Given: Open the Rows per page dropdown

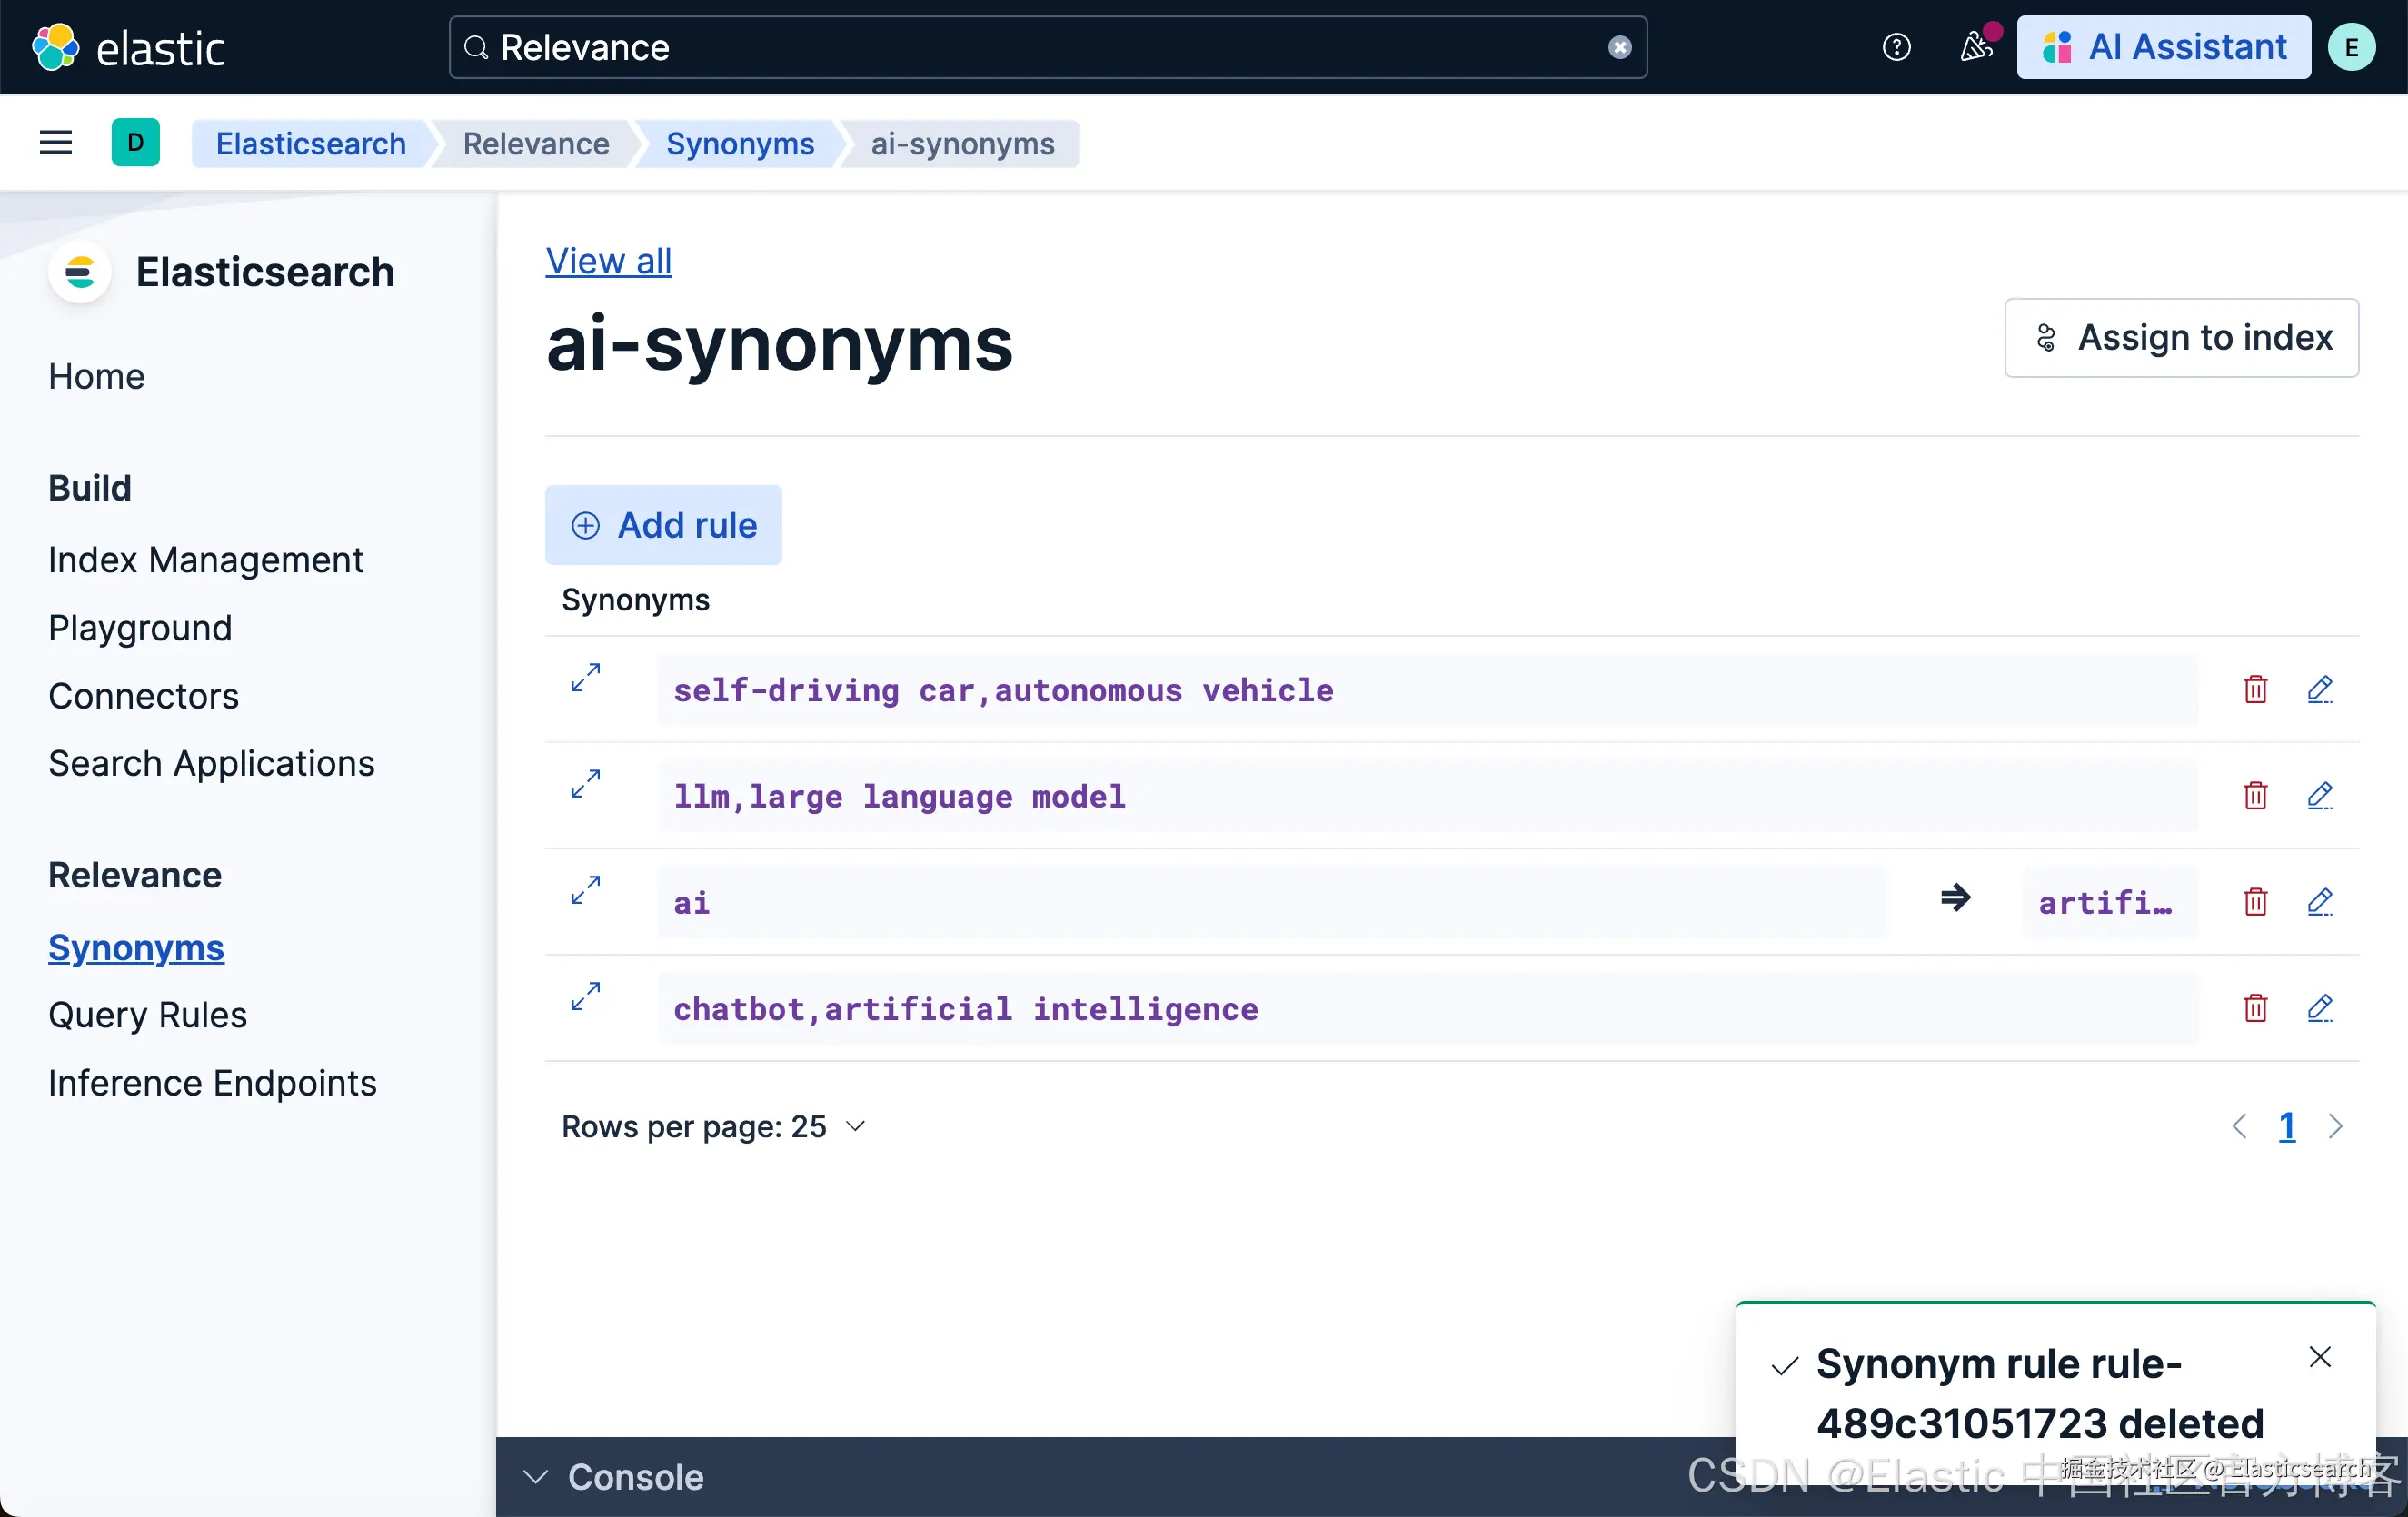Looking at the screenshot, I should point(713,1127).
